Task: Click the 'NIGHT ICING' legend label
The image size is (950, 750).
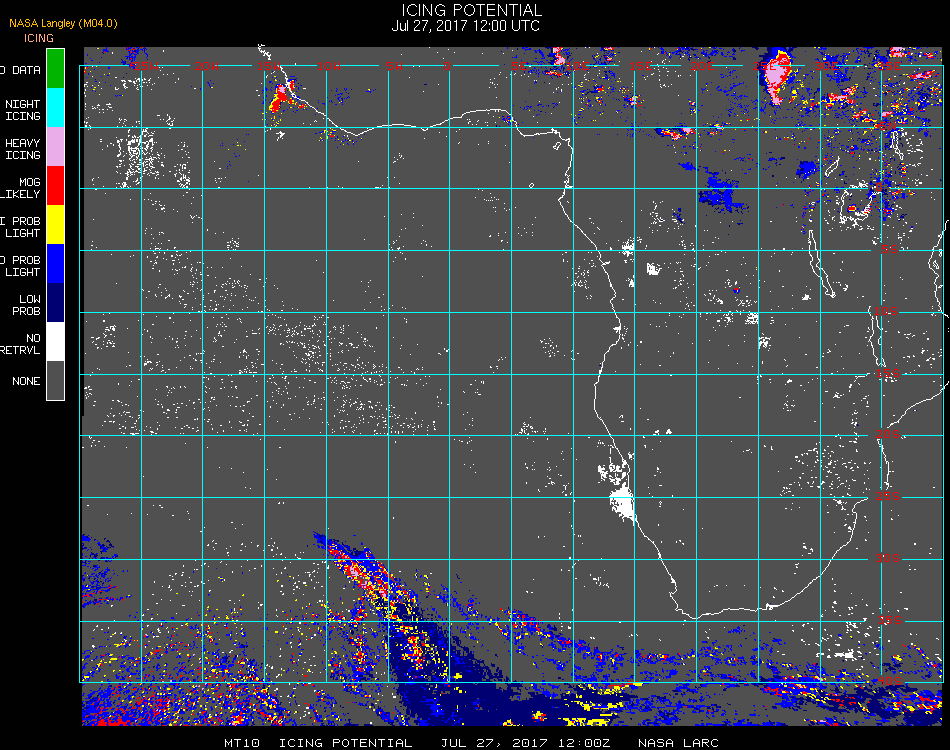Action: tap(22, 110)
